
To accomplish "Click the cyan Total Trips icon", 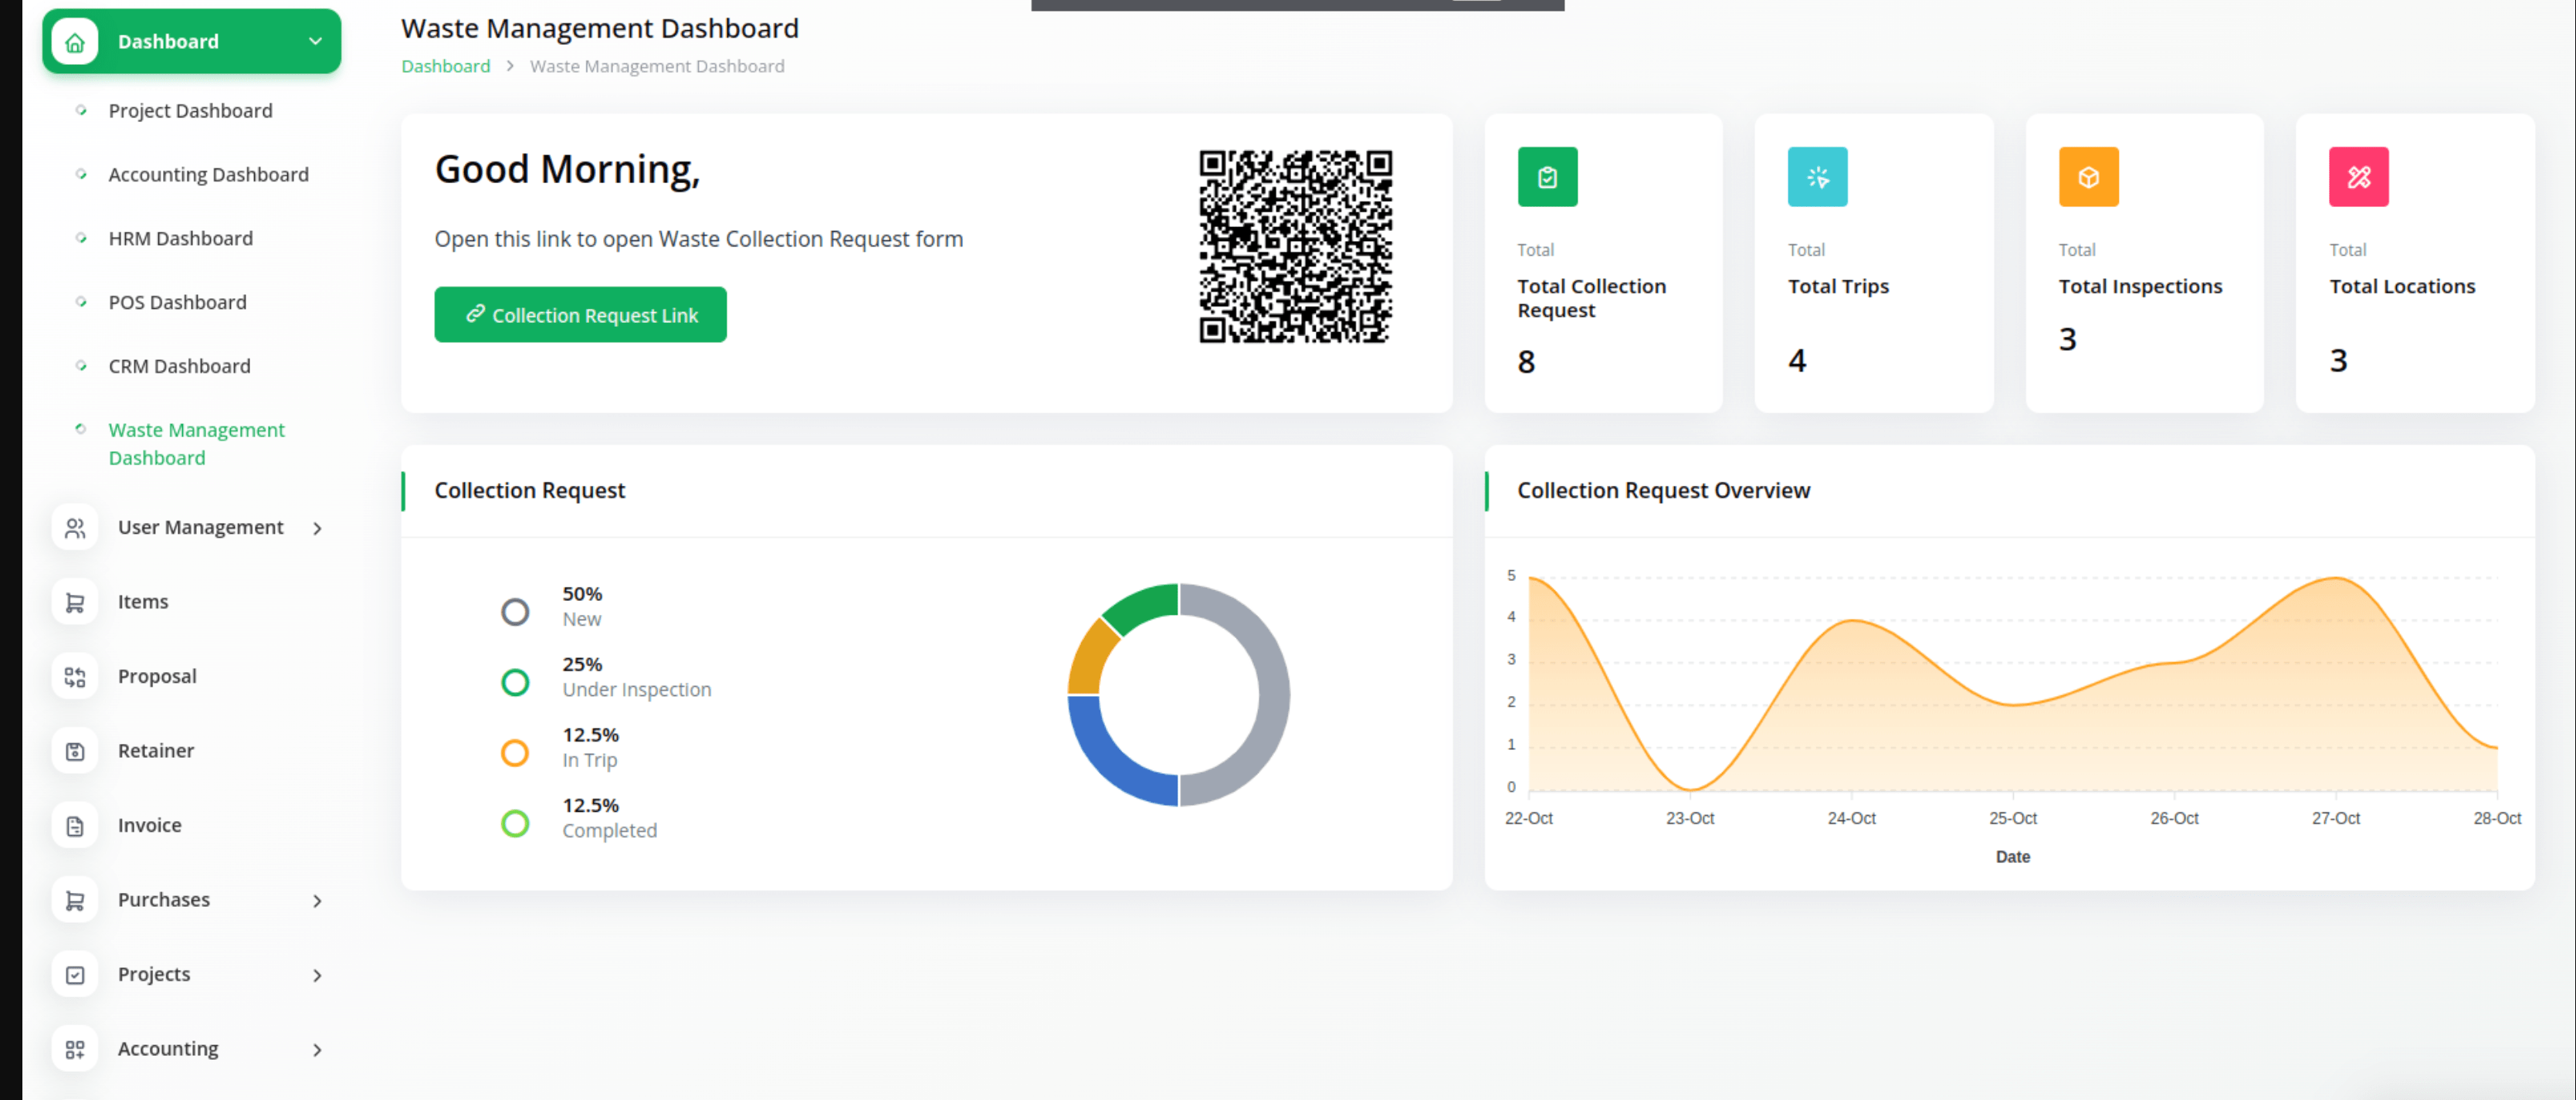I will [1817, 177].
